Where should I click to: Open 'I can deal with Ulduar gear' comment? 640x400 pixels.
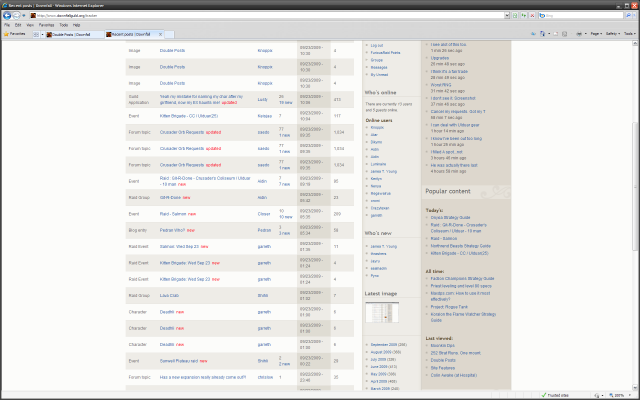[455, 125]
